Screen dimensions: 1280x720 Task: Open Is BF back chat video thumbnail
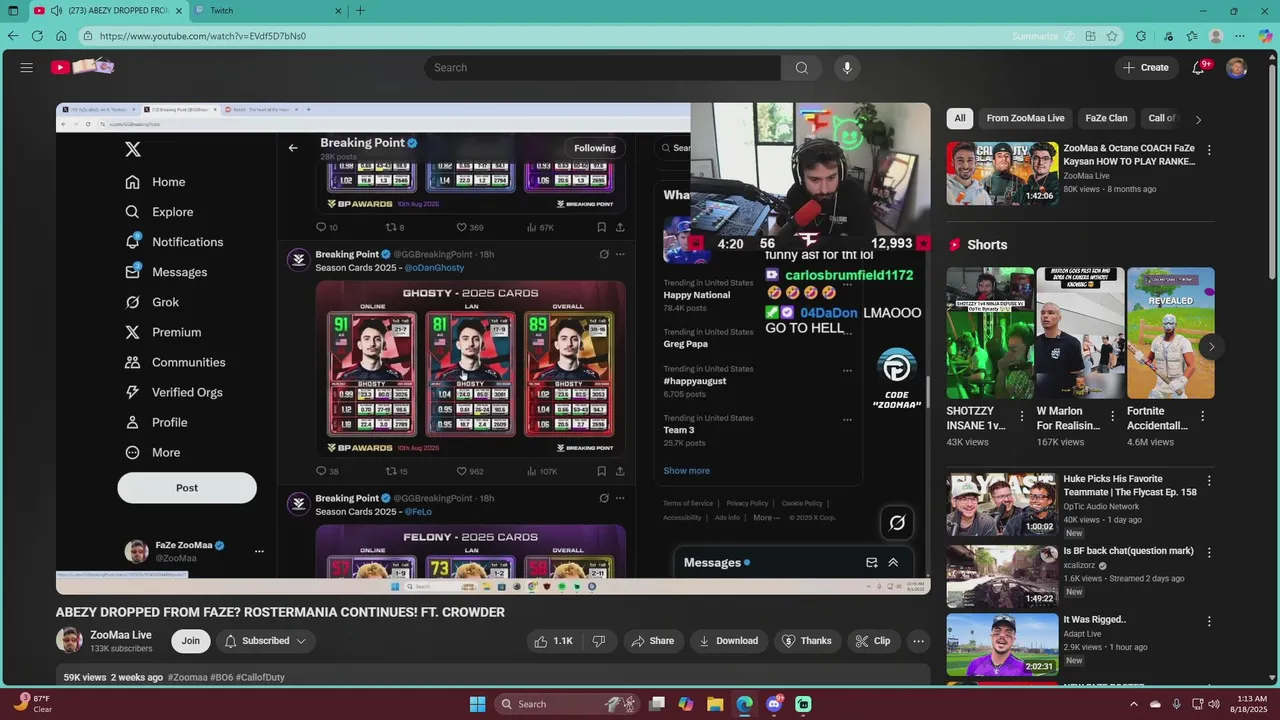tap(1002, 575)
